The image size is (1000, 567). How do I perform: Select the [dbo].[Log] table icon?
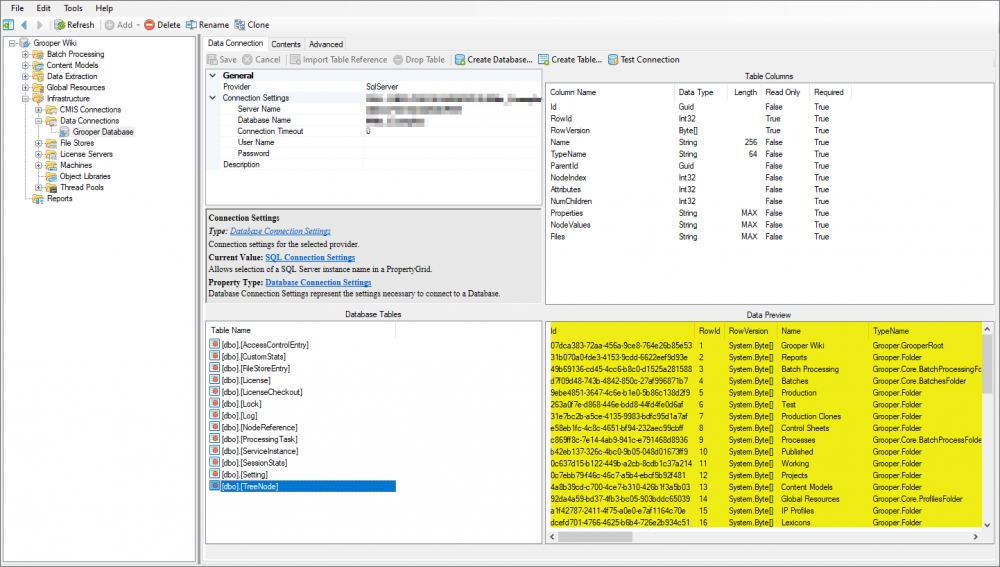tap(214, 416)
